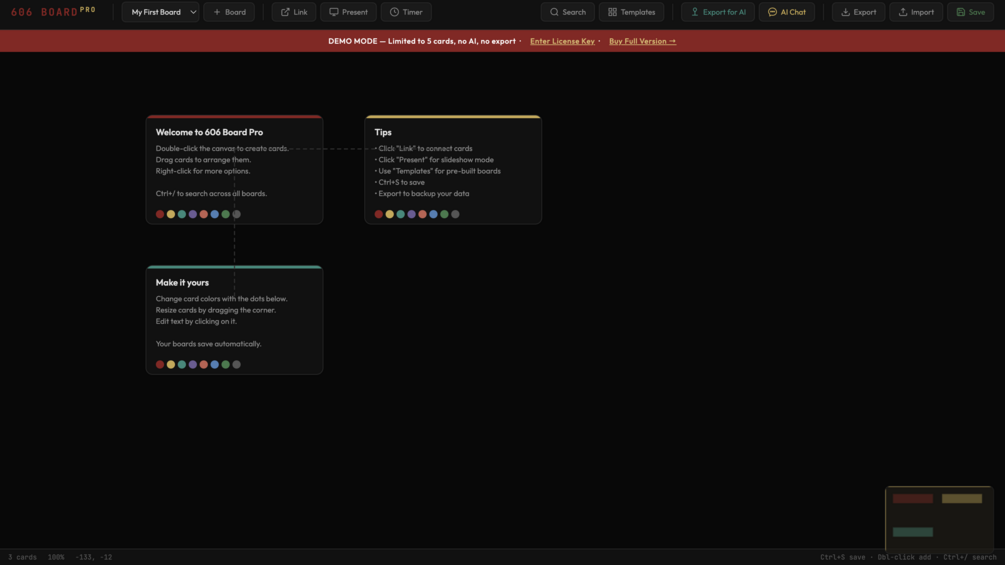Set Tips card color to red

pyautogui.click(x=378, y=214)
